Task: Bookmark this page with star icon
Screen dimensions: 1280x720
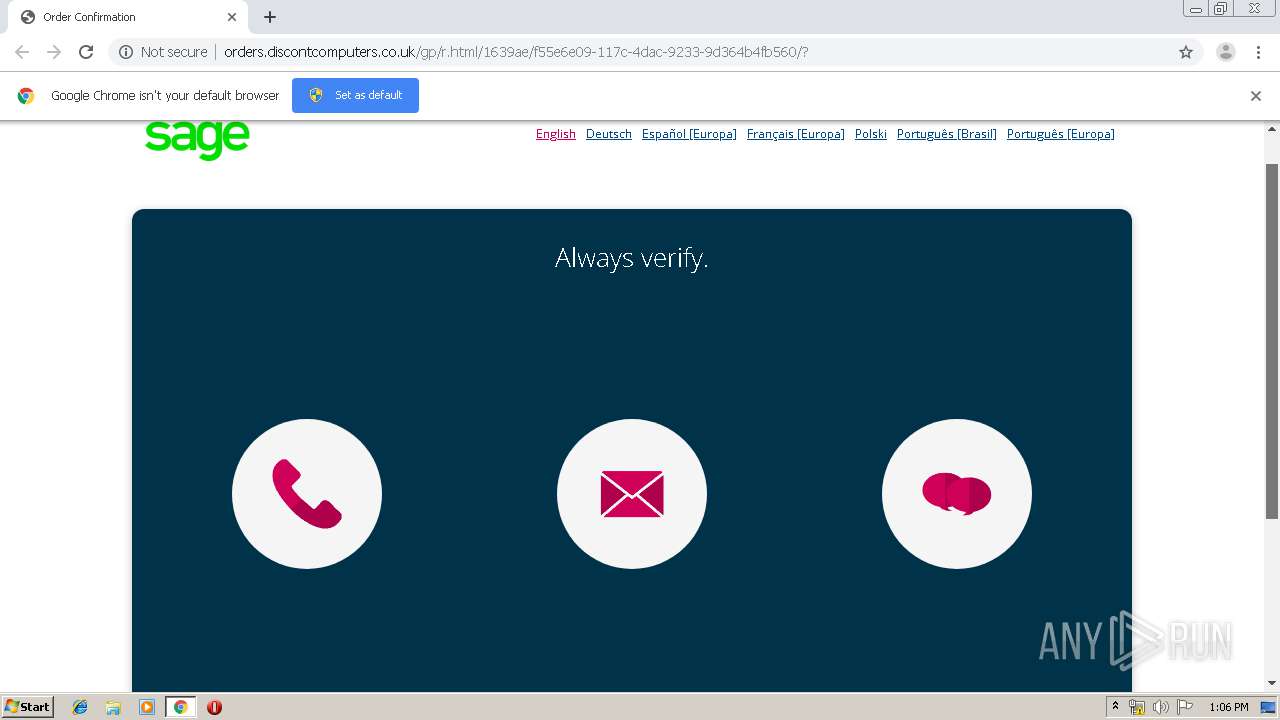Action: point(1186,52)
